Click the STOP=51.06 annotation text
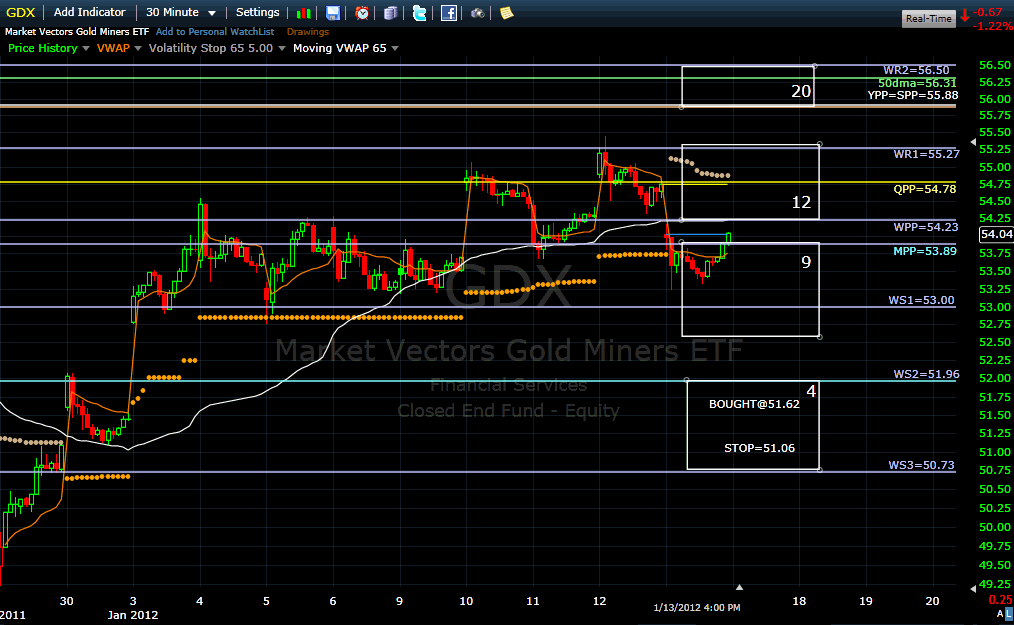The height and width of the screenshot is (625, 1014). (759, 448)
